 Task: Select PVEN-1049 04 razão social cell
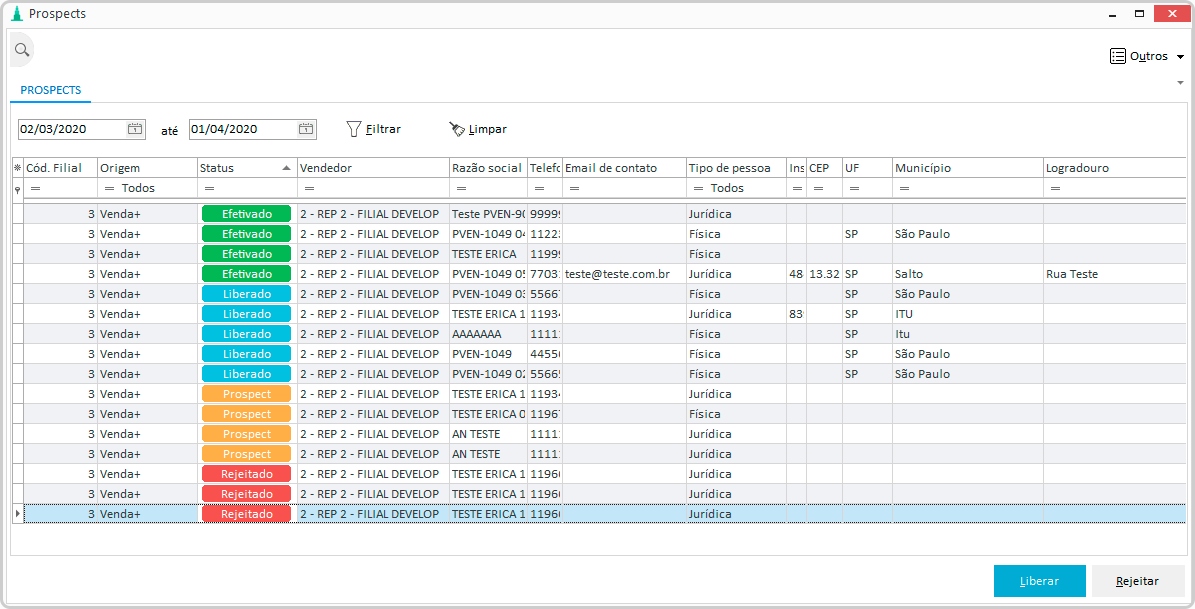pyautogui.click(x=489, y=234)
